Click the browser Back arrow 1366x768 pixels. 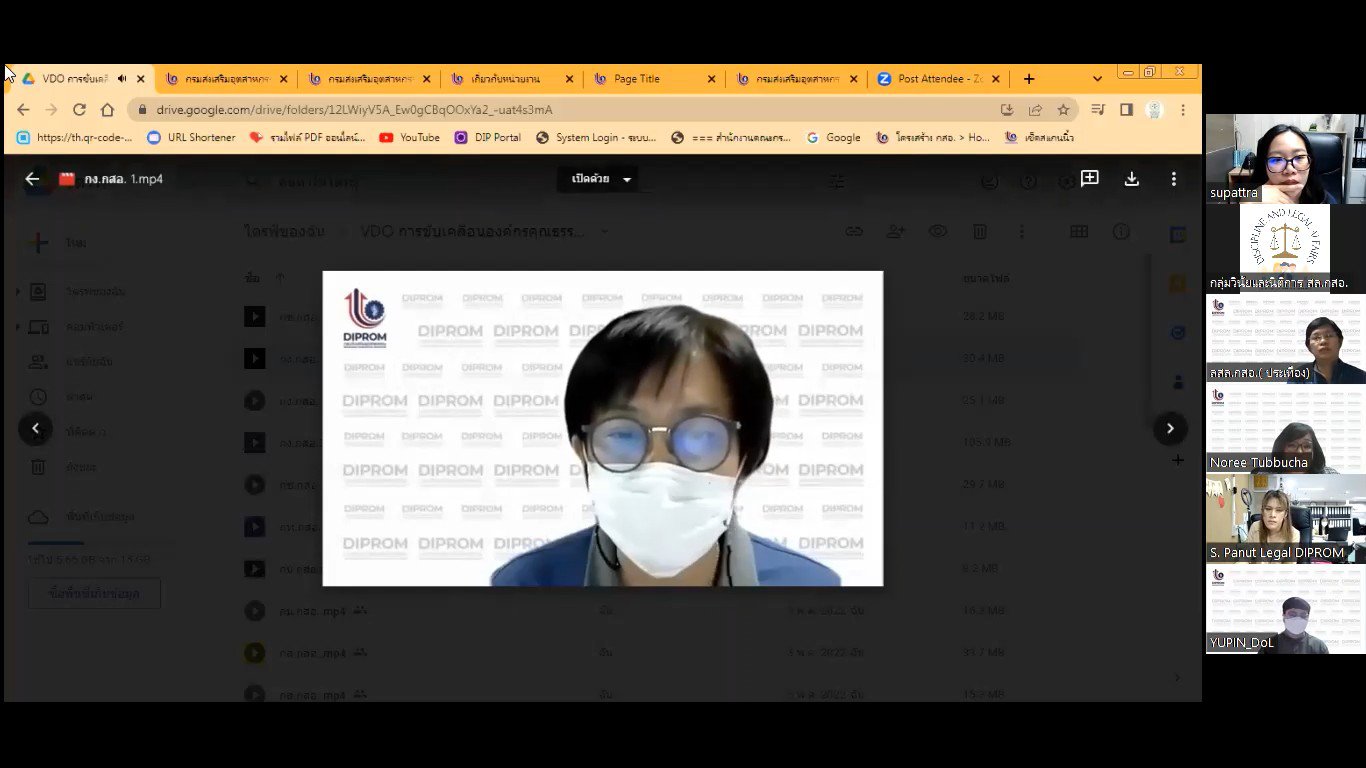[x=24, y=110]
